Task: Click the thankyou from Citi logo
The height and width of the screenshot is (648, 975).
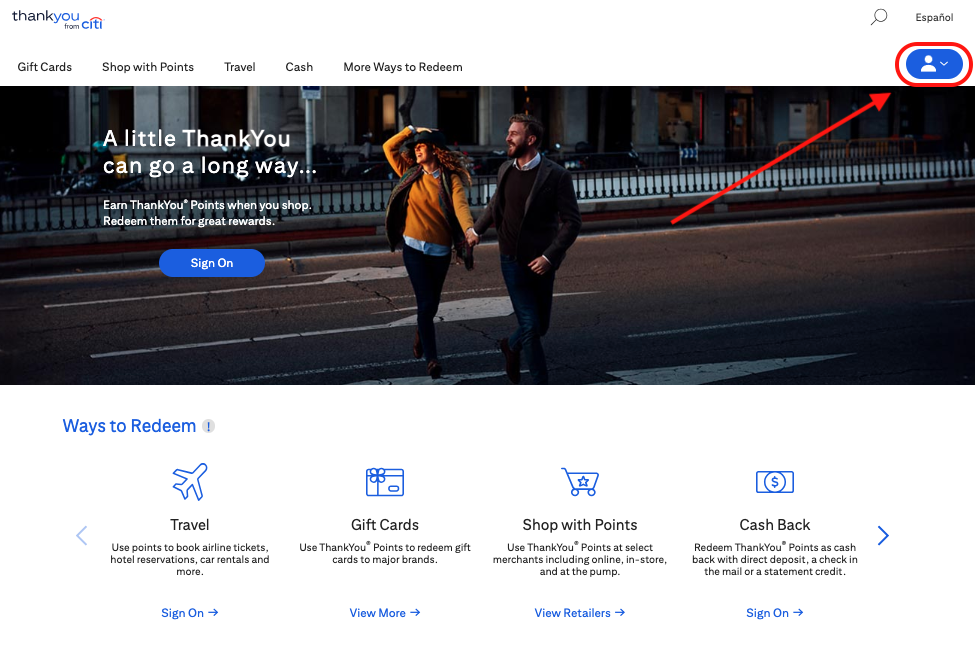Action: pyautogui.click(x=57, y=18)
